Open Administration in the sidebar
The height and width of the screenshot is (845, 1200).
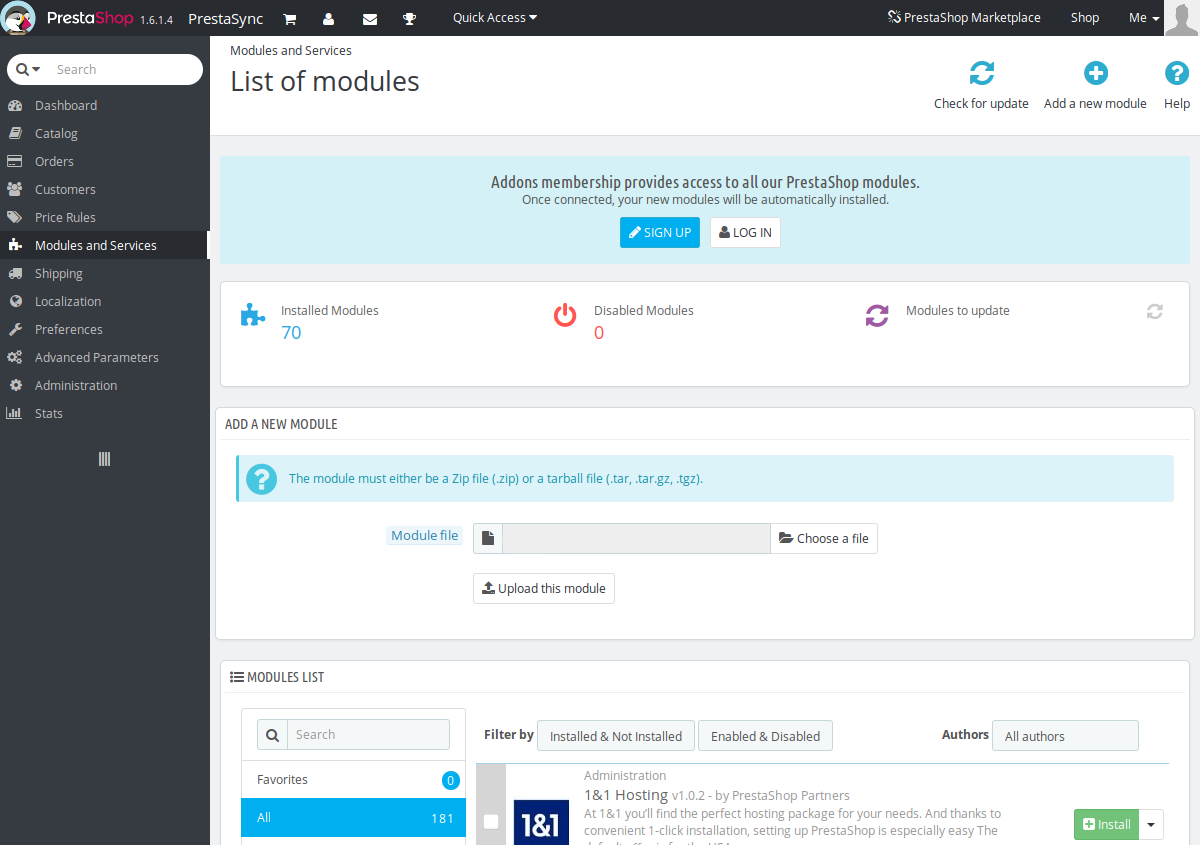point(104,385)
